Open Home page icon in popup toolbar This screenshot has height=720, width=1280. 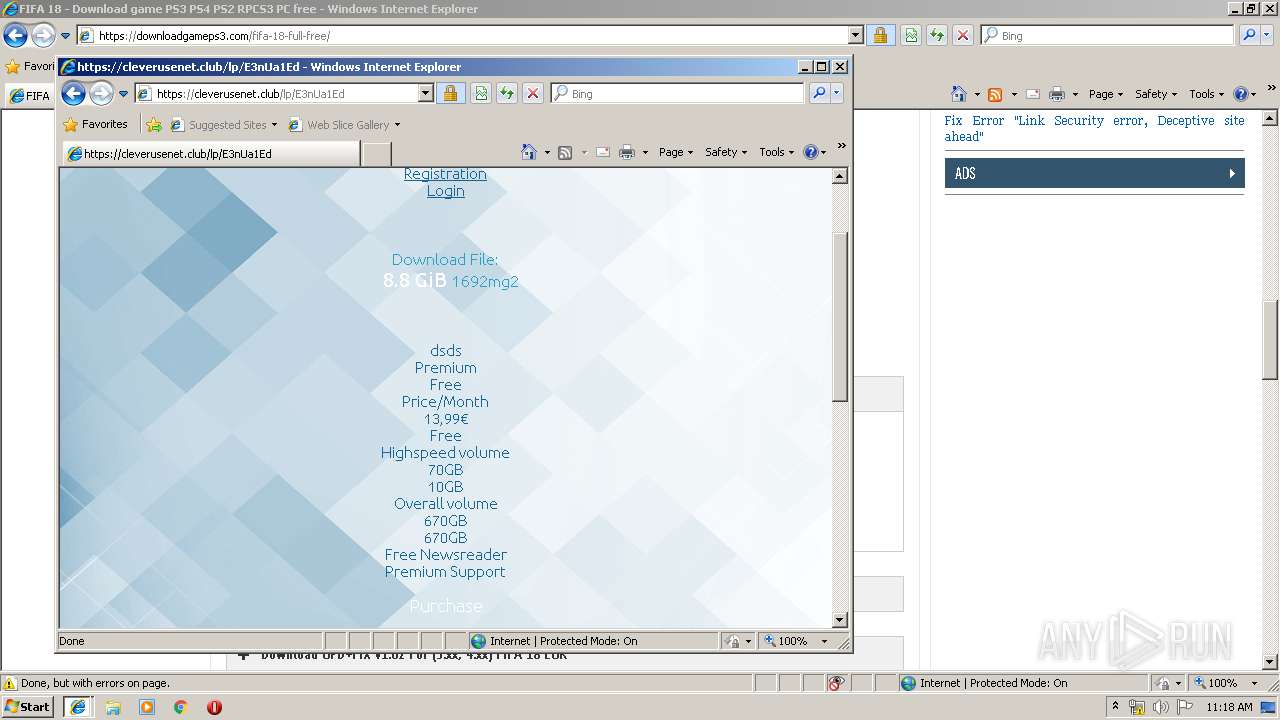coord(529,152)
